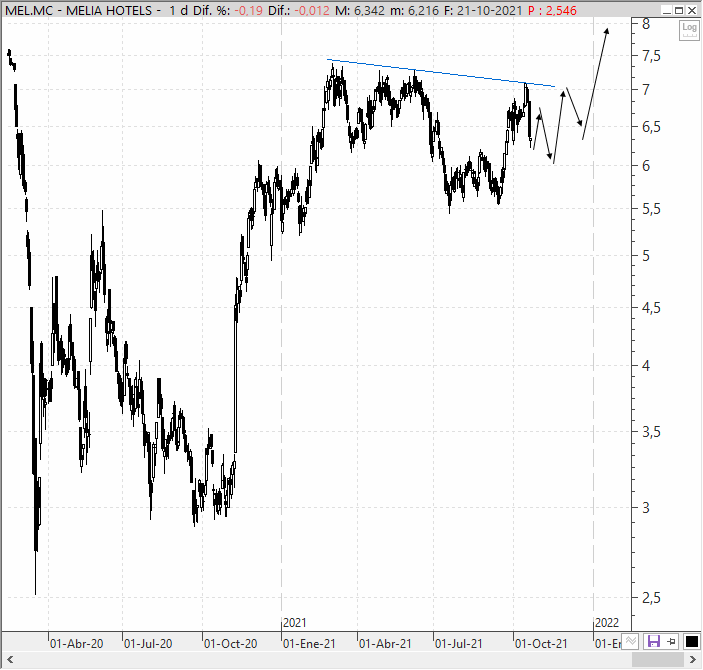Click the maximum value M: 6,342
This screenshot has width=703, height=670.
(x=360, y=10)
